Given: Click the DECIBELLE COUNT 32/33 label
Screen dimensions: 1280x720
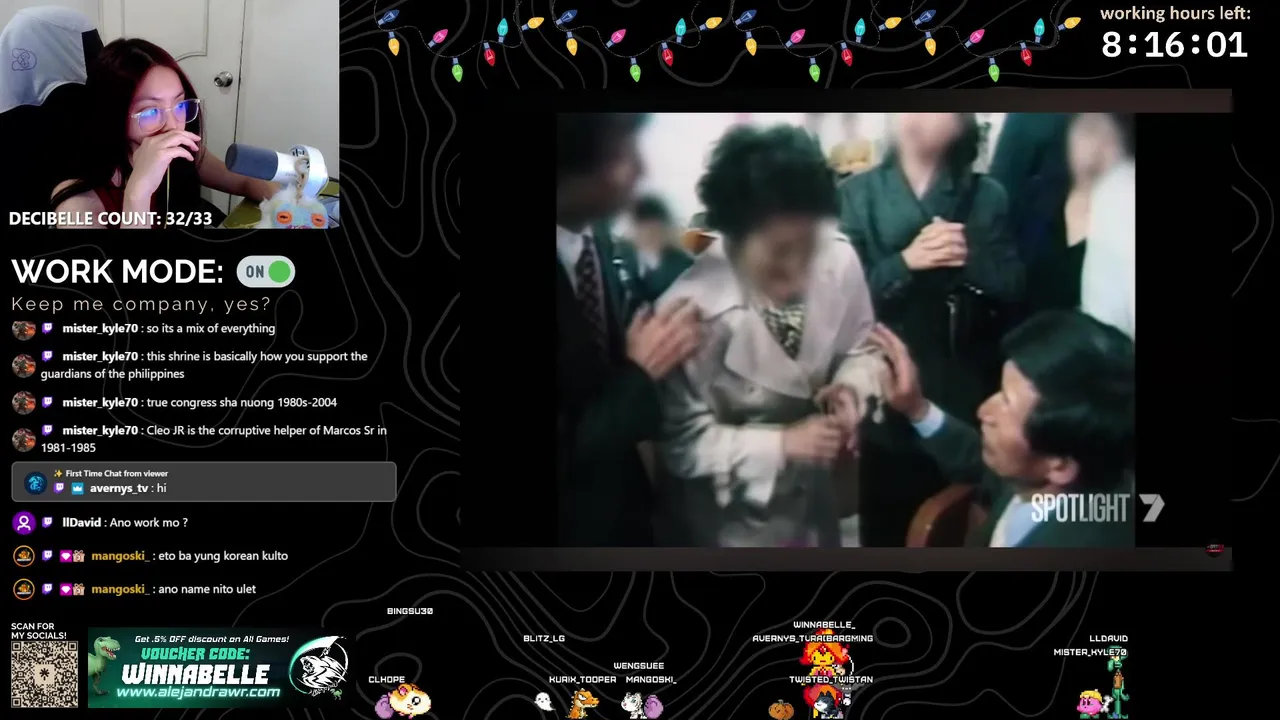Looking at the screenshot, I should click(x=110, y=218).
